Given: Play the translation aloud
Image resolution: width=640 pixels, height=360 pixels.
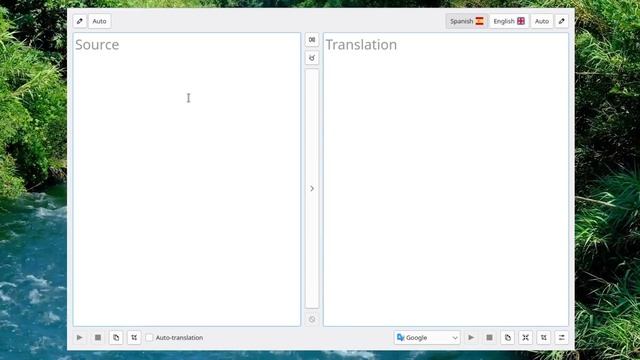Looking at the screenshot, I should click(471, 338).
